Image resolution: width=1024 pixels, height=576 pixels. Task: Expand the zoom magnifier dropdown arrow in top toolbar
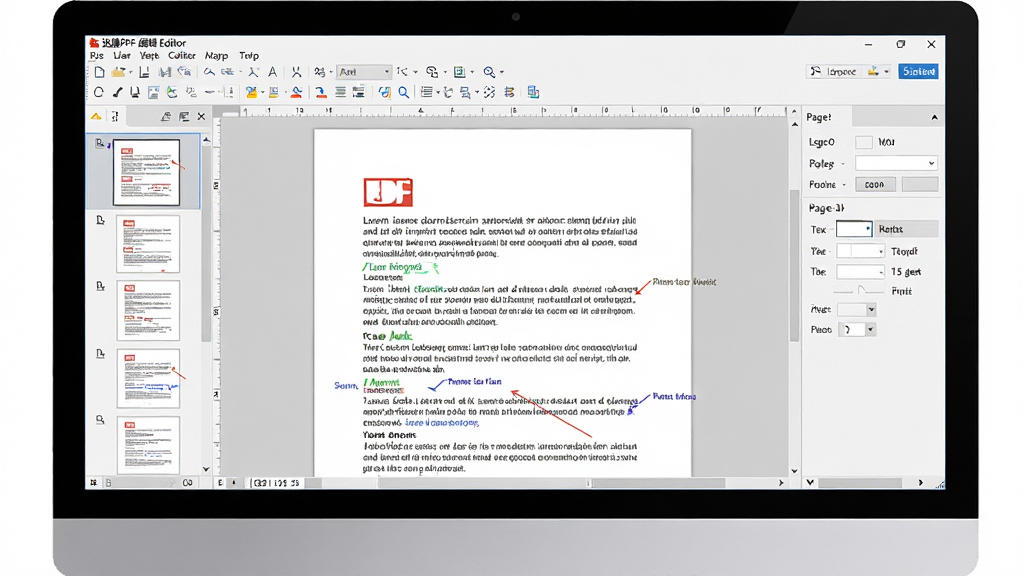(502, 72)
